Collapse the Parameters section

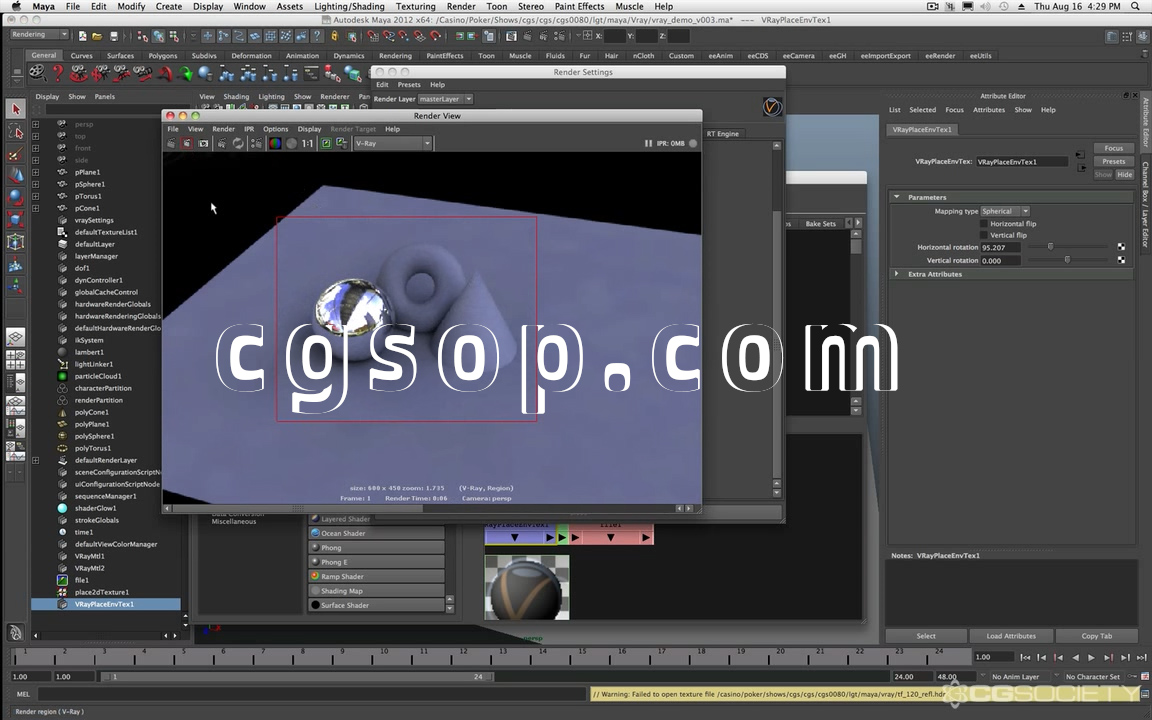pyautogui.click(x=896, y=197)
